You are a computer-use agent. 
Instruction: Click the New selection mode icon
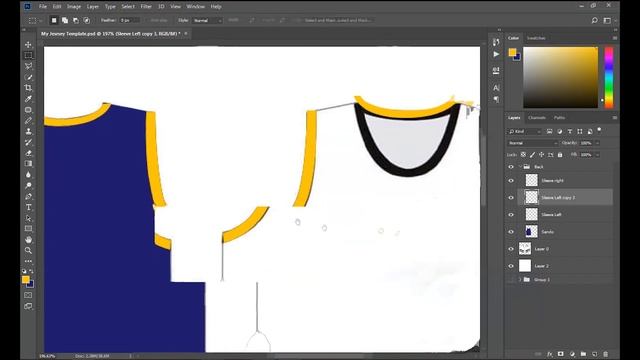54,20
